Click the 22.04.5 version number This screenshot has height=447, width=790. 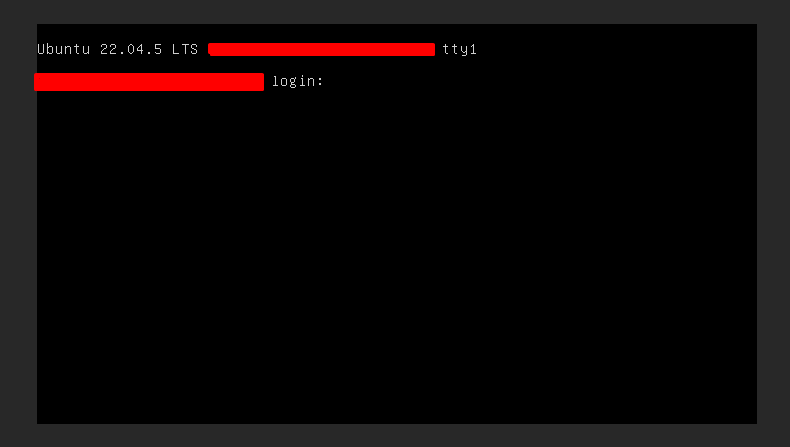coord(131,49)
